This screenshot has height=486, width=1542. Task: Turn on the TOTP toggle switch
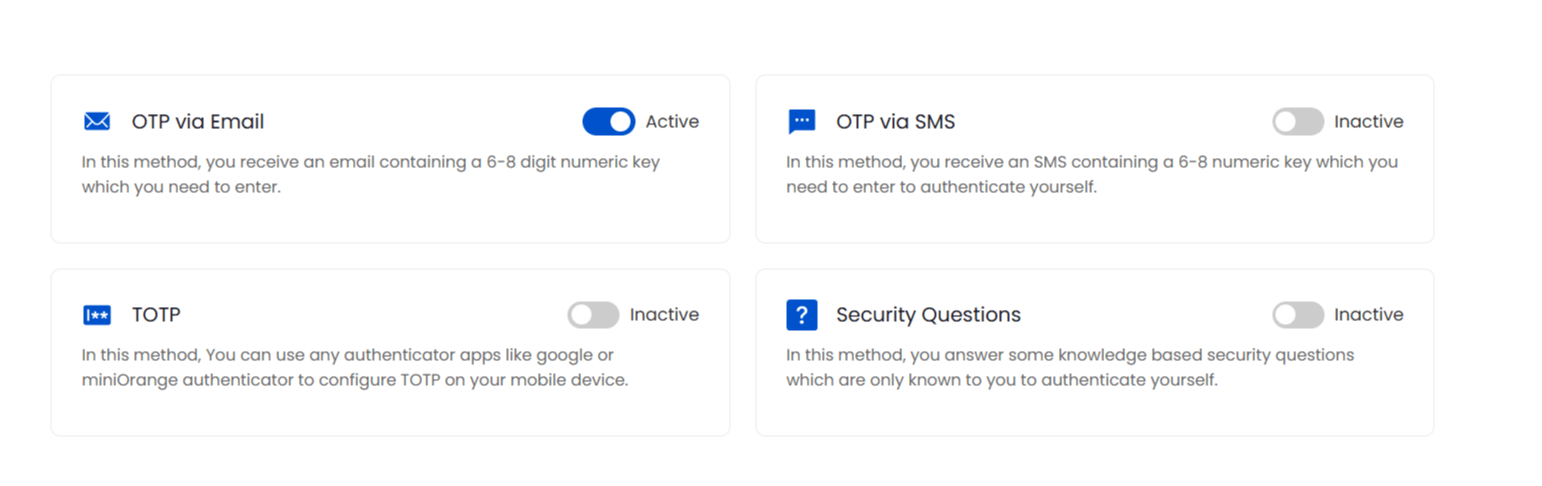593,315
